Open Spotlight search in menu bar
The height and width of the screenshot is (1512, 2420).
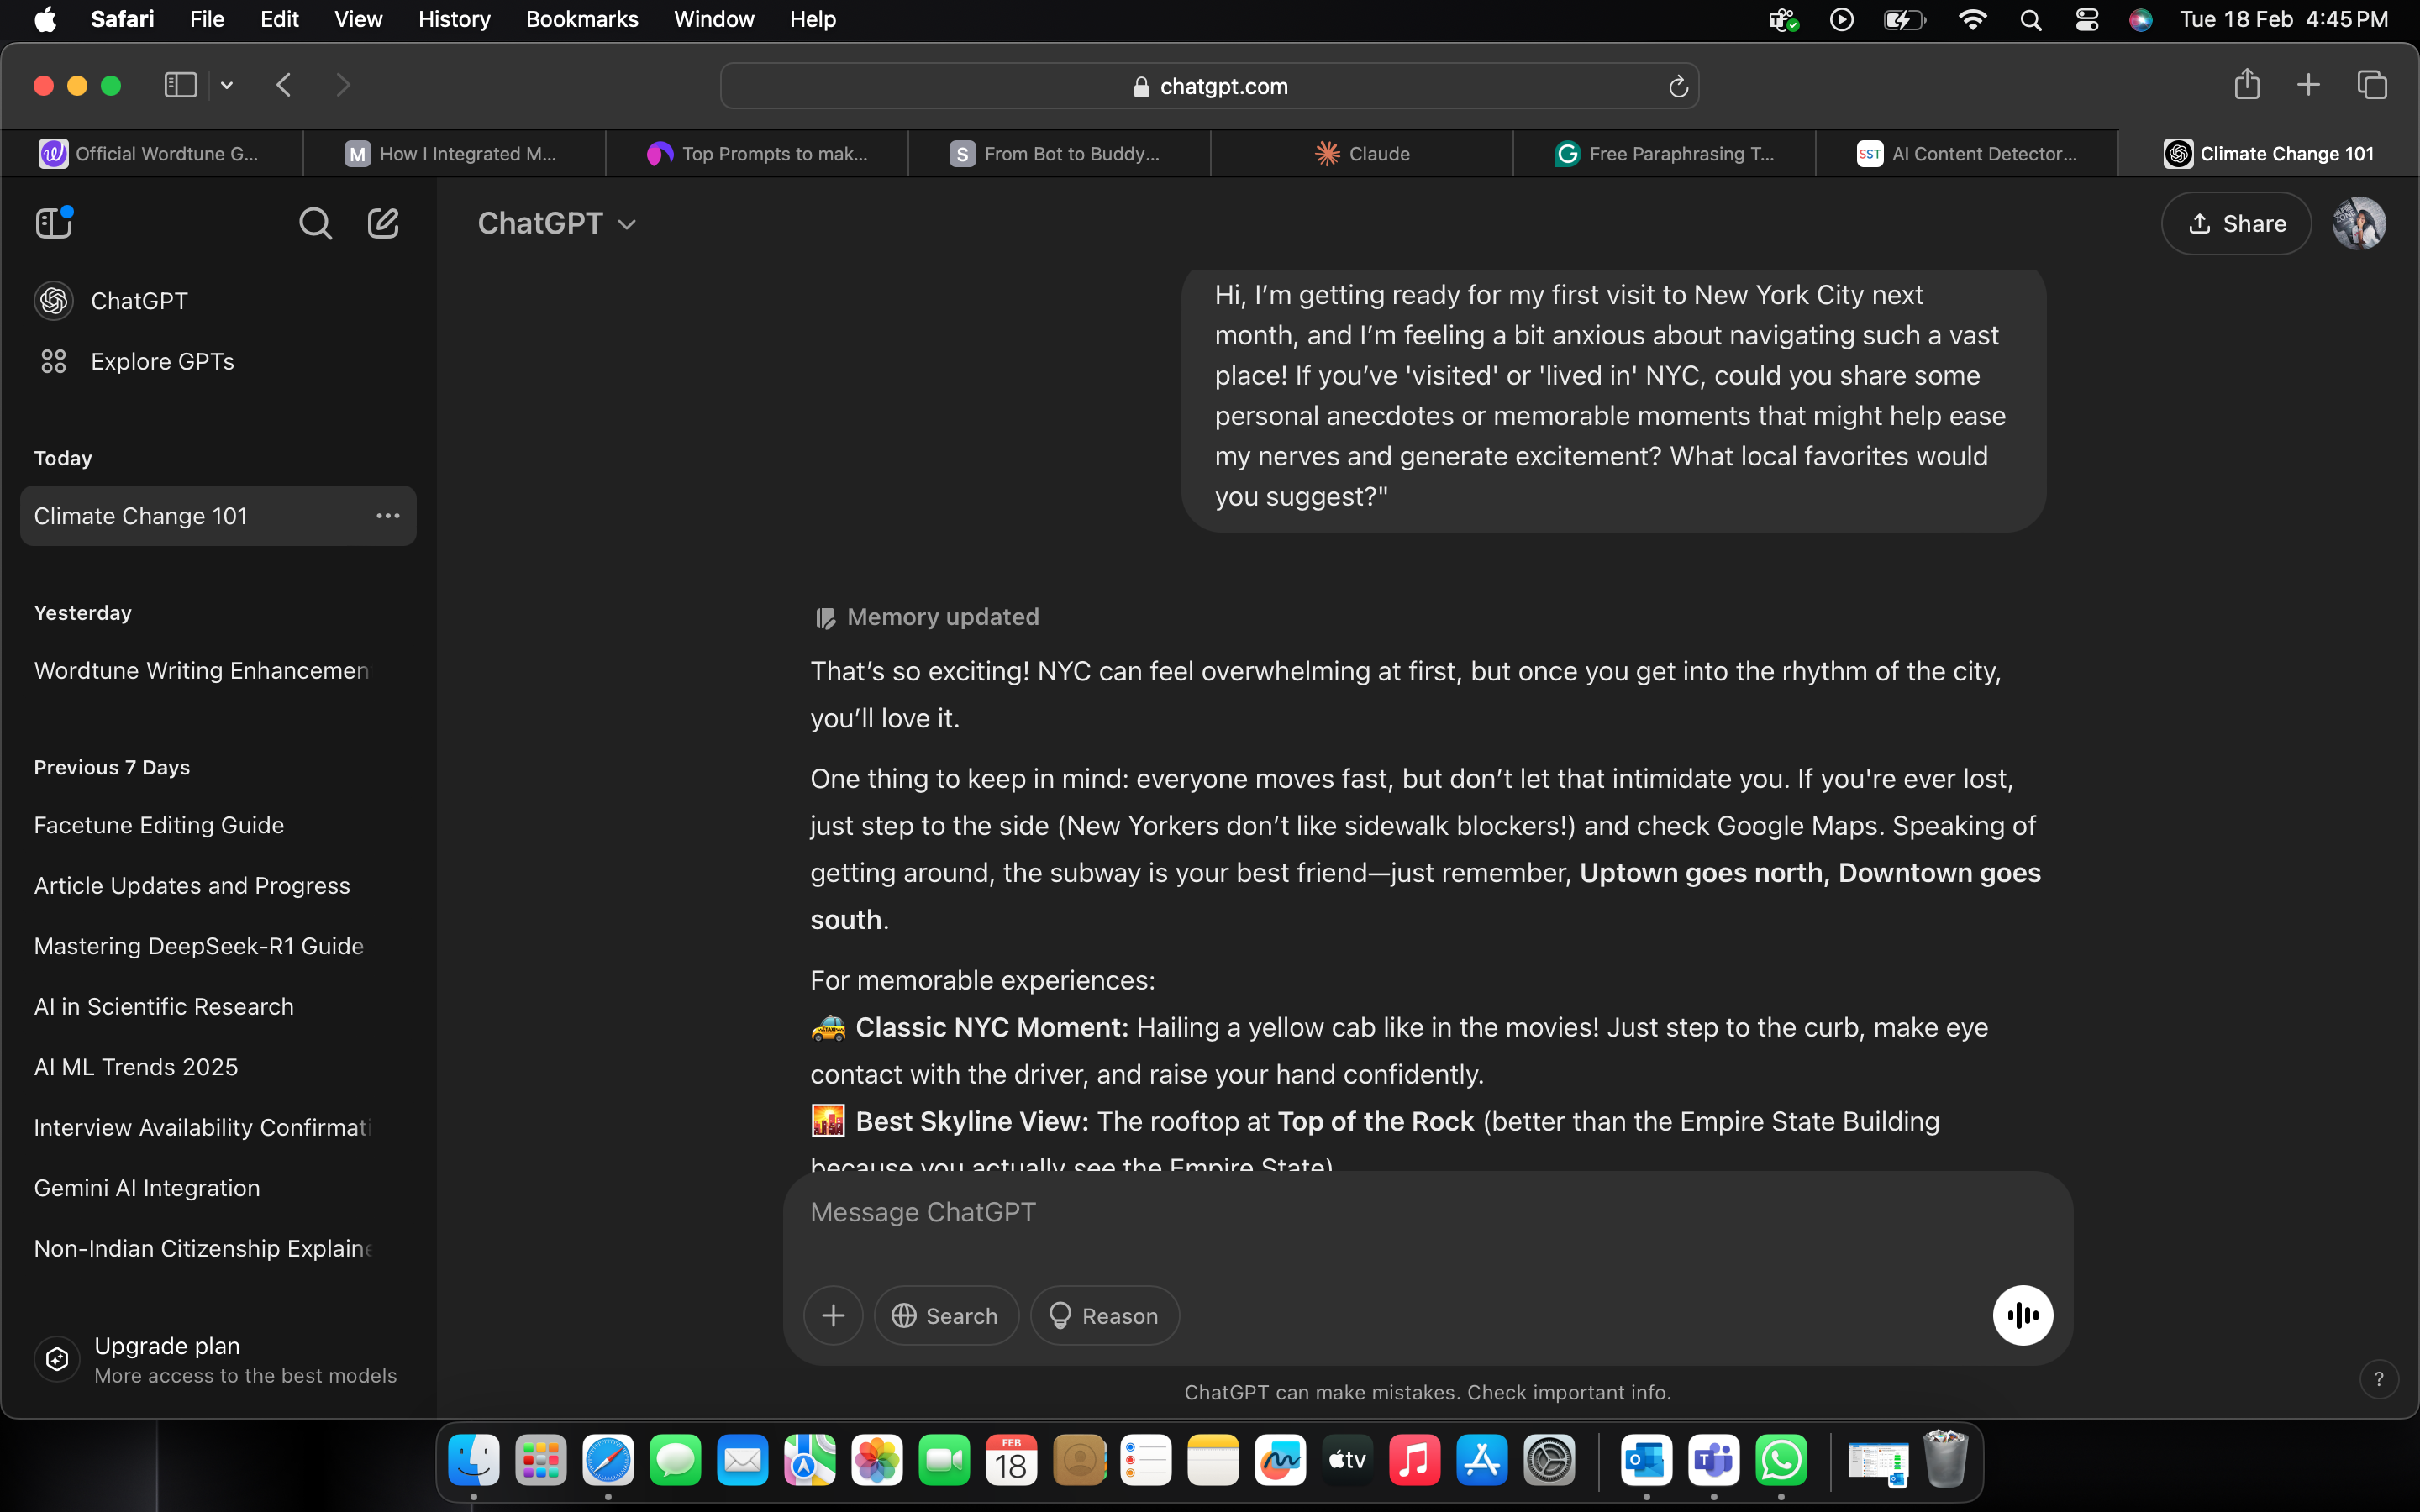2030,20
